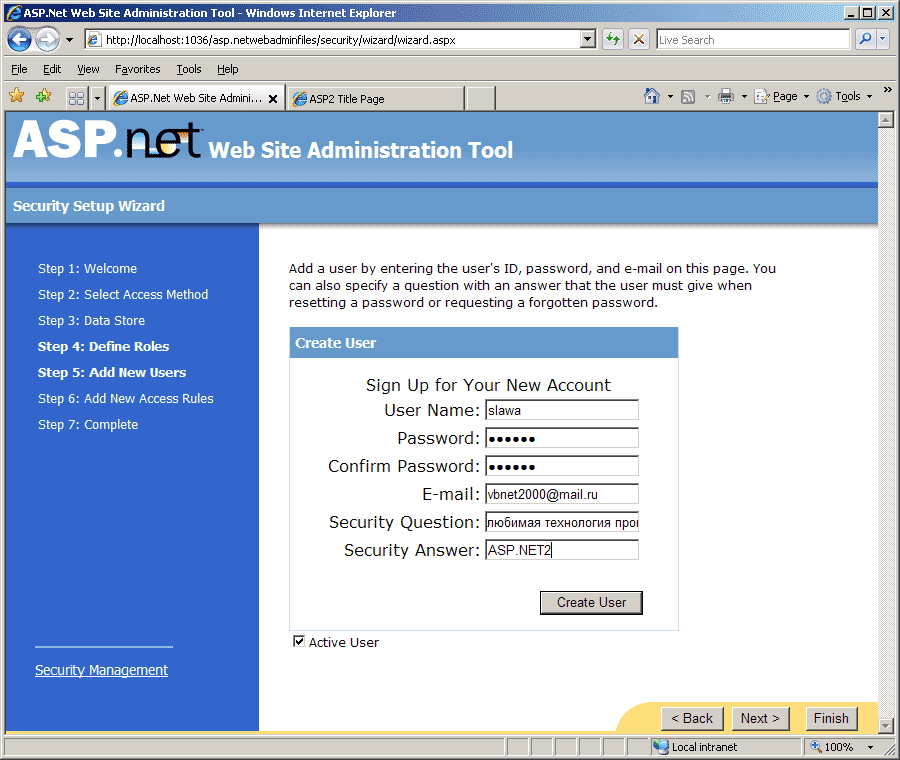900x760 pixels.
Task: Click the Add to Favorites icon
Action: pos(43,96)
